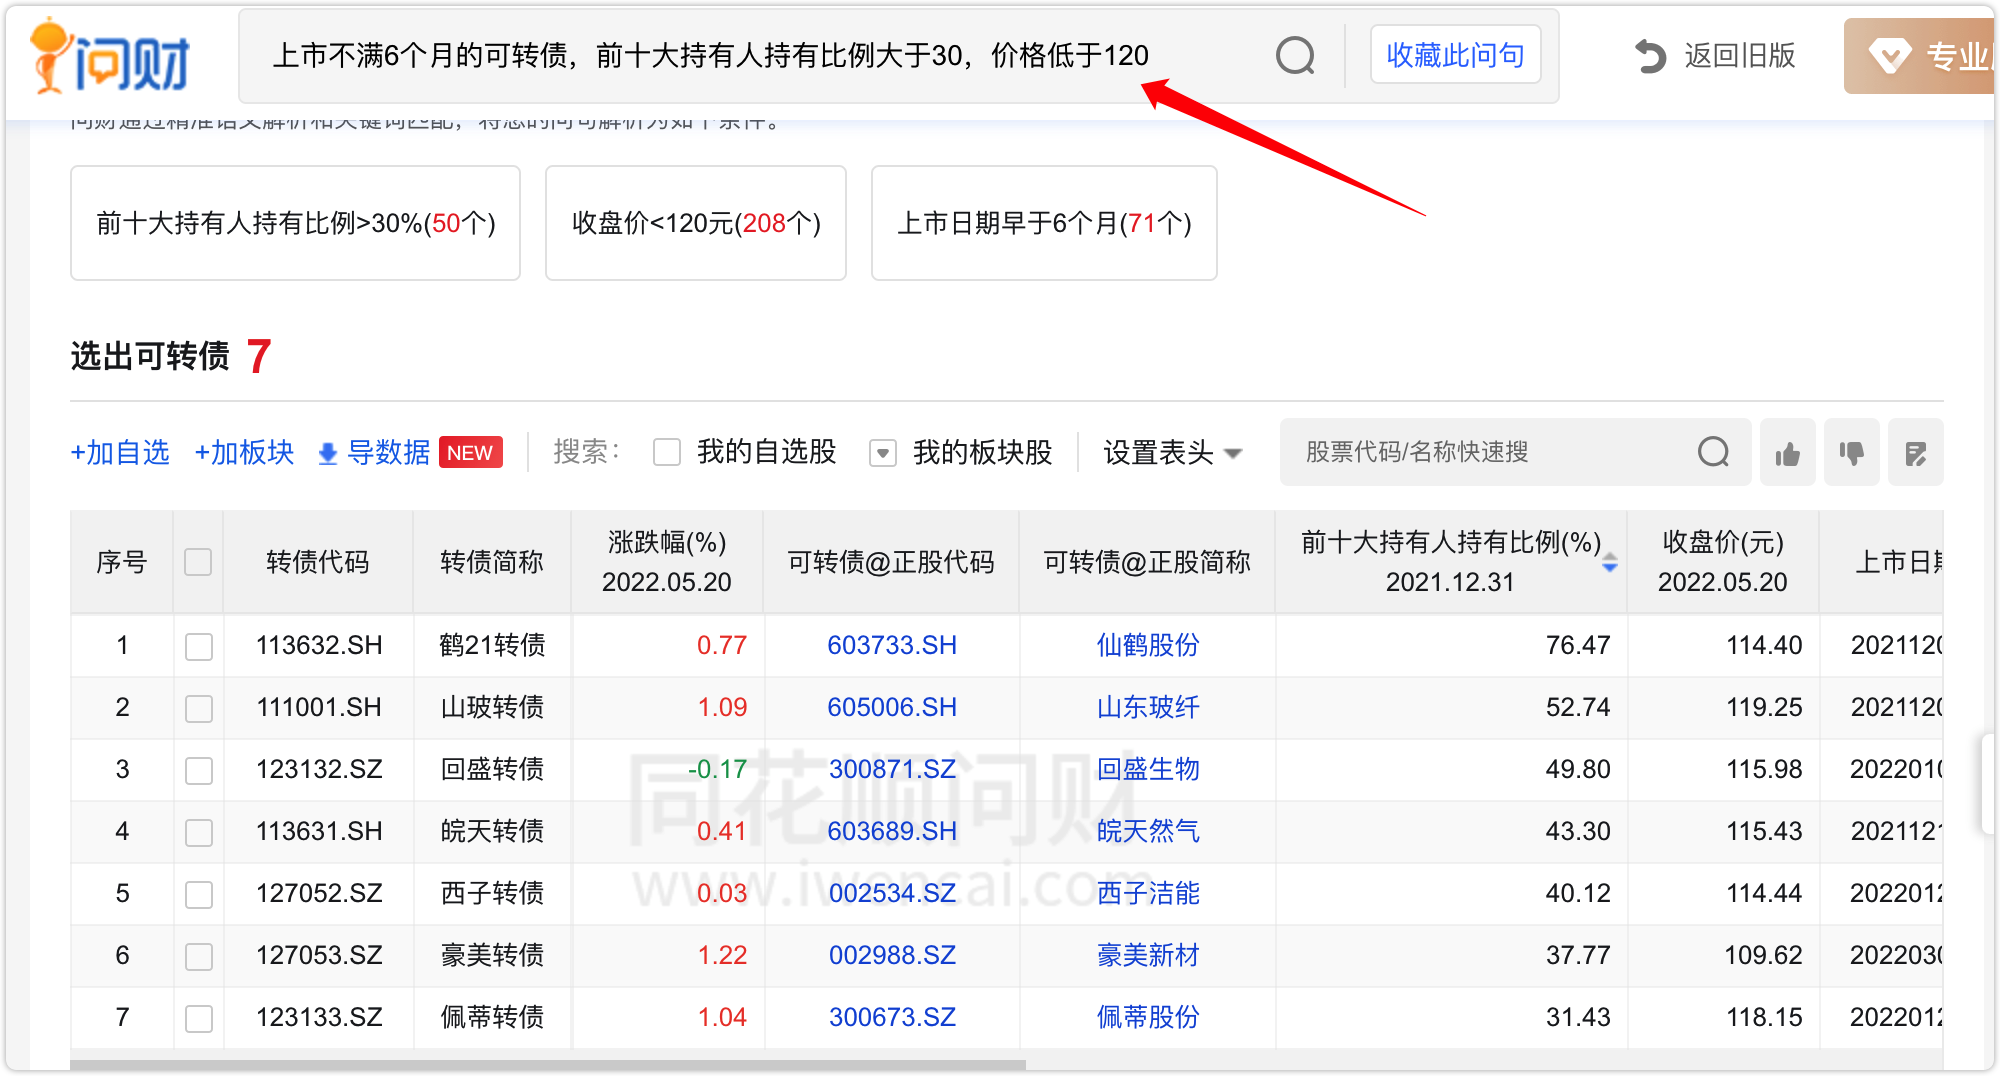Click the edit note icon beside thumbs down
Screen dimensions: 2000x1076
point(1915,454)
